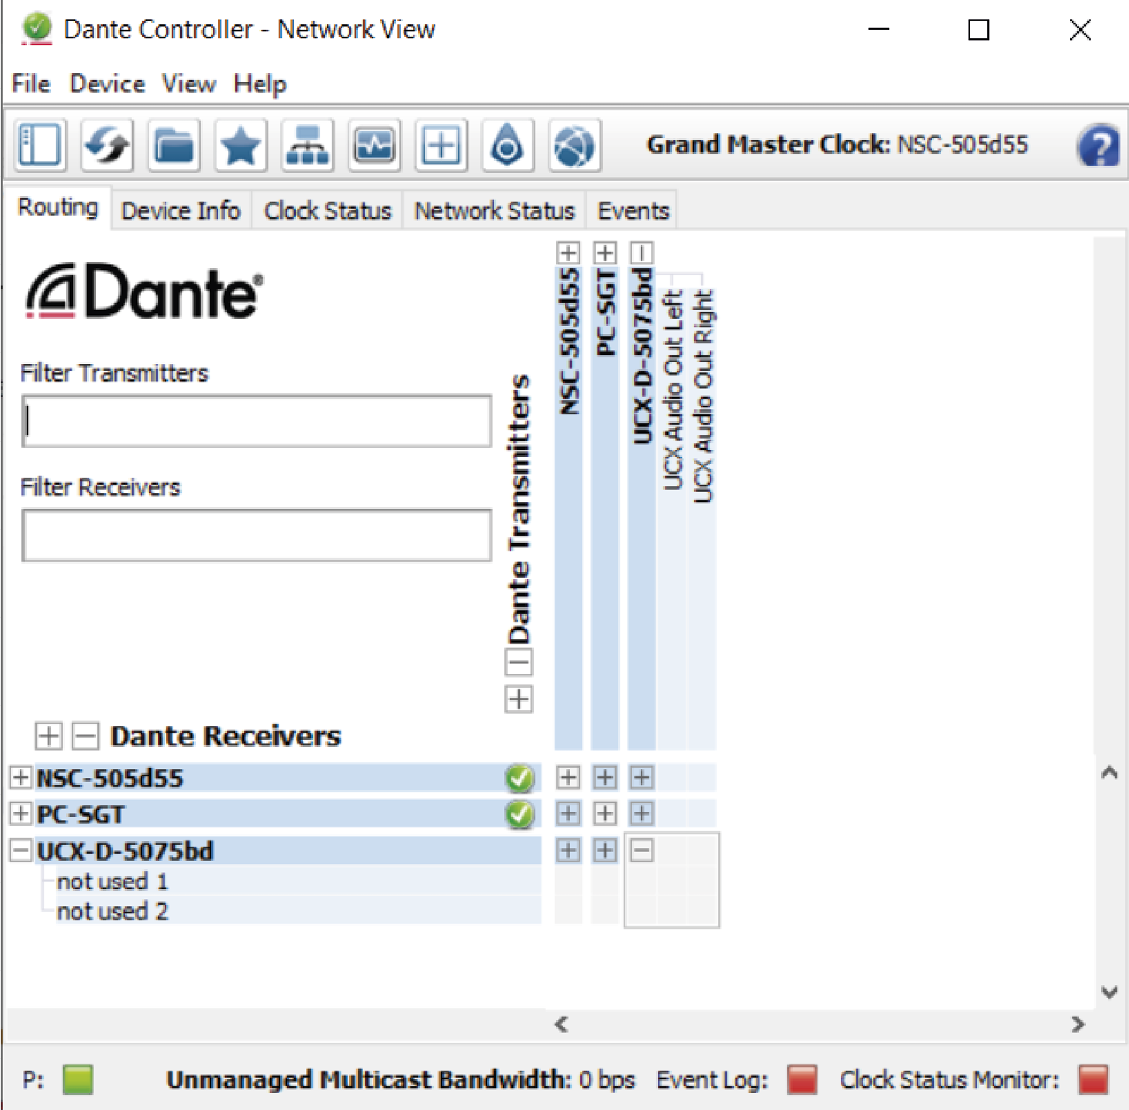Click the Dante logo in the routing pane

[144, 292]
